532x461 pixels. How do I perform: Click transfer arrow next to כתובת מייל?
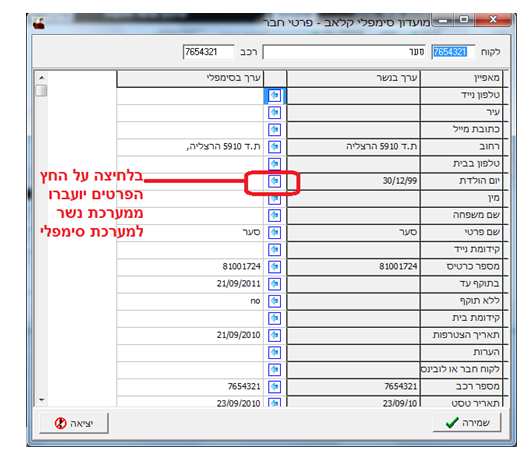[274, 130]
